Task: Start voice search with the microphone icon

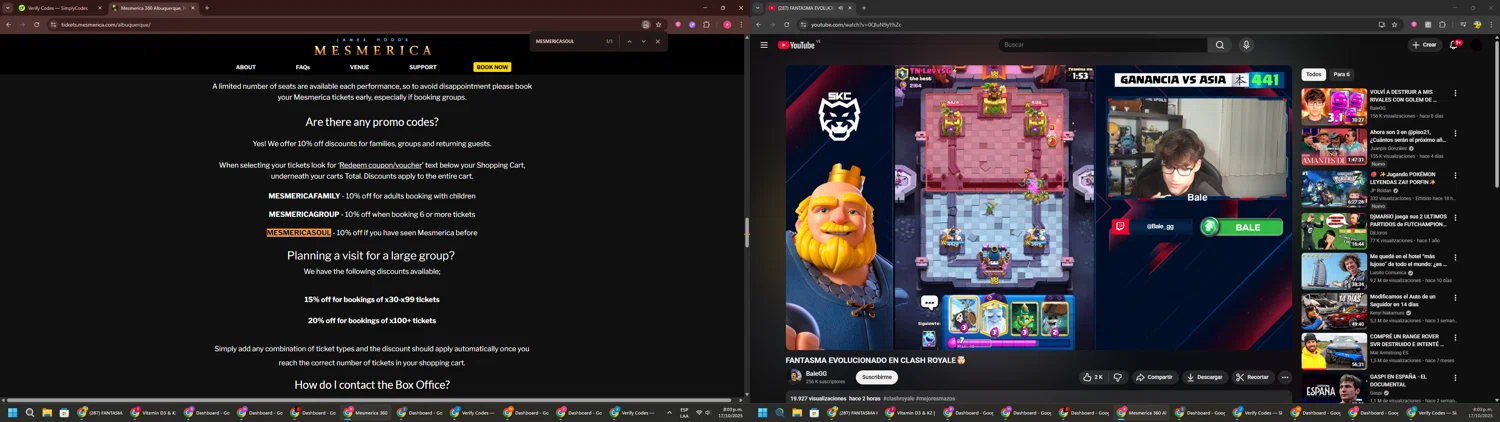Action: tap(1246, 45)
